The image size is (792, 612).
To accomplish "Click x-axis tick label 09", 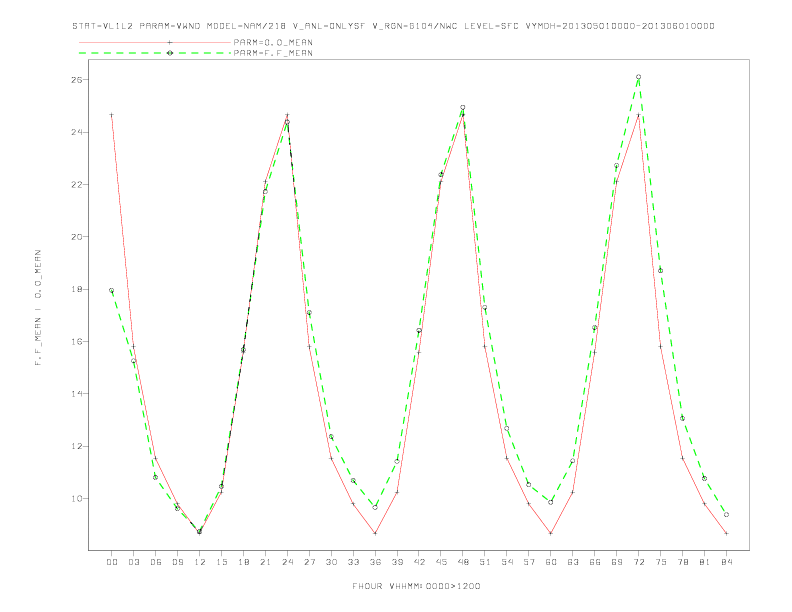I will [177, 562].
